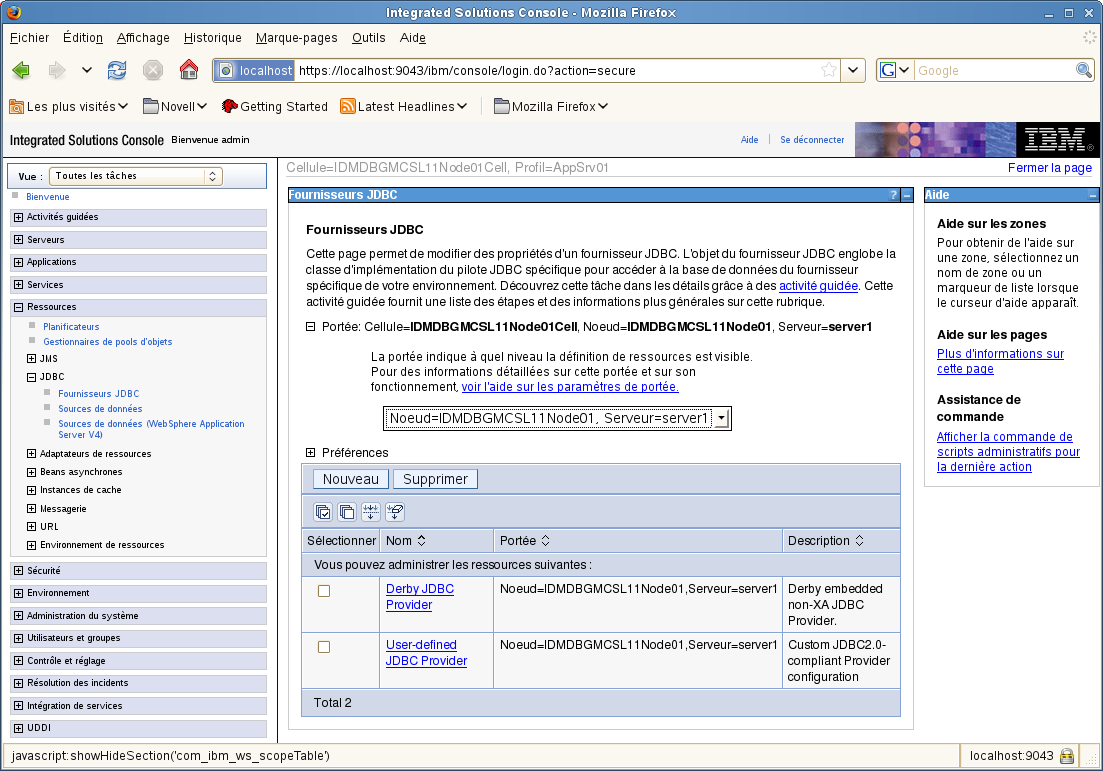Image resolution: width=1103 pixels, height=771 pixels.
Task: Open the Historique menu
Action: click(212, 38)
